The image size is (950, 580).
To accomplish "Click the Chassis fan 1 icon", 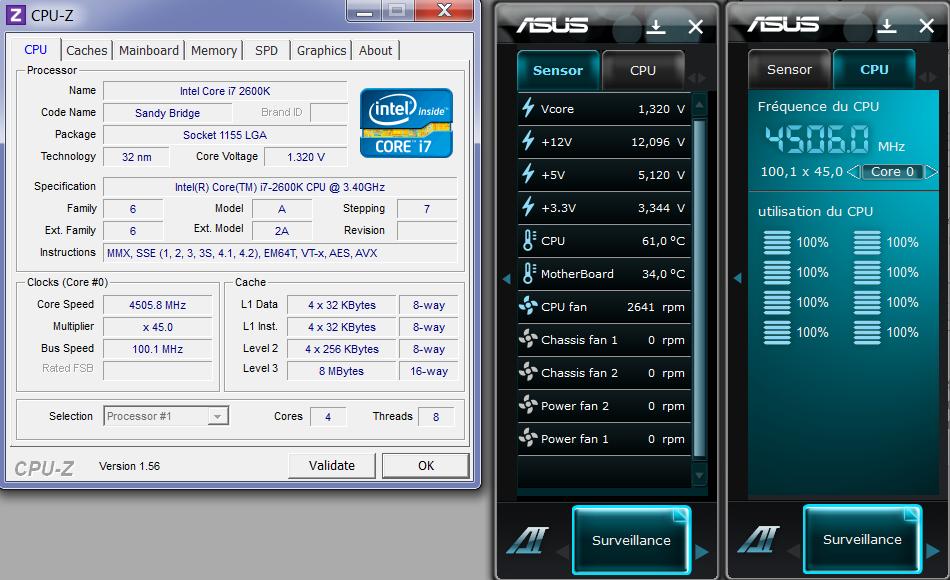I will (x=528, y=339).
